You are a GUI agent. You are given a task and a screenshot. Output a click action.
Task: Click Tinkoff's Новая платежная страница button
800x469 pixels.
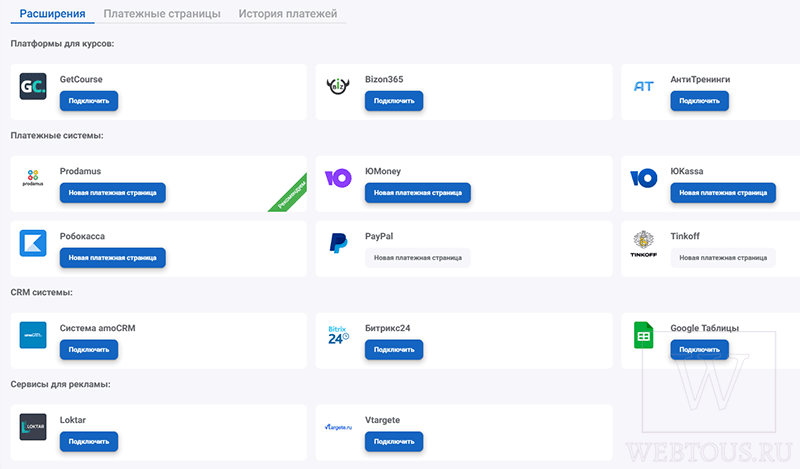point(723,258)
